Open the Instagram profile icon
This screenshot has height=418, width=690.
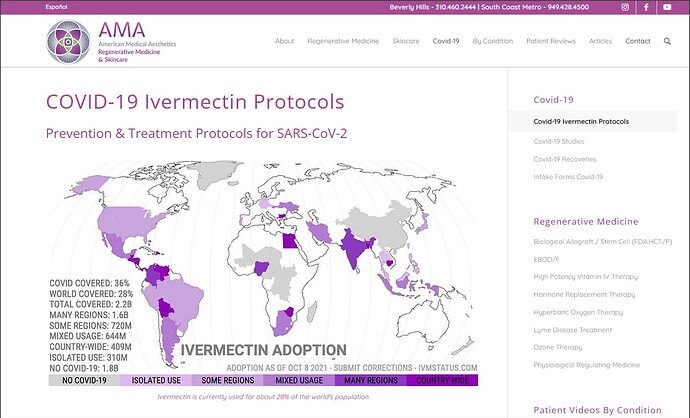[x=625, y=7]
